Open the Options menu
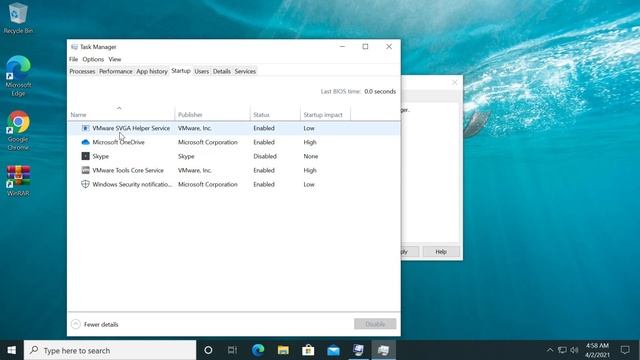This screenshot has height=360, width=640. click(93, 59)
